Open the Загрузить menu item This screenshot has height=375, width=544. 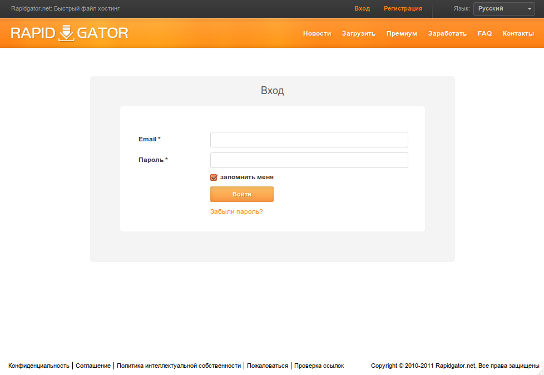(358, 34)
